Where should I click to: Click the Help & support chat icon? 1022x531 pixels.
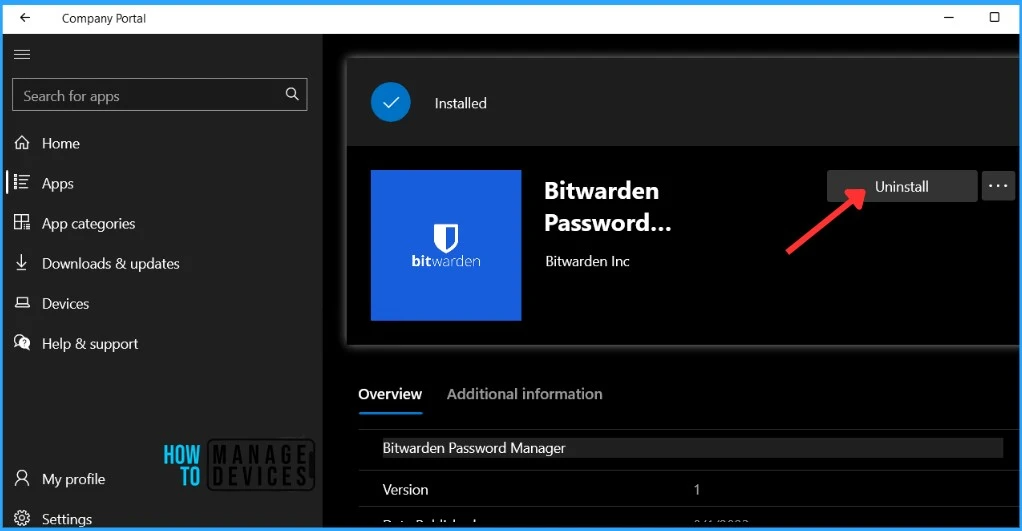coord(22,343)
